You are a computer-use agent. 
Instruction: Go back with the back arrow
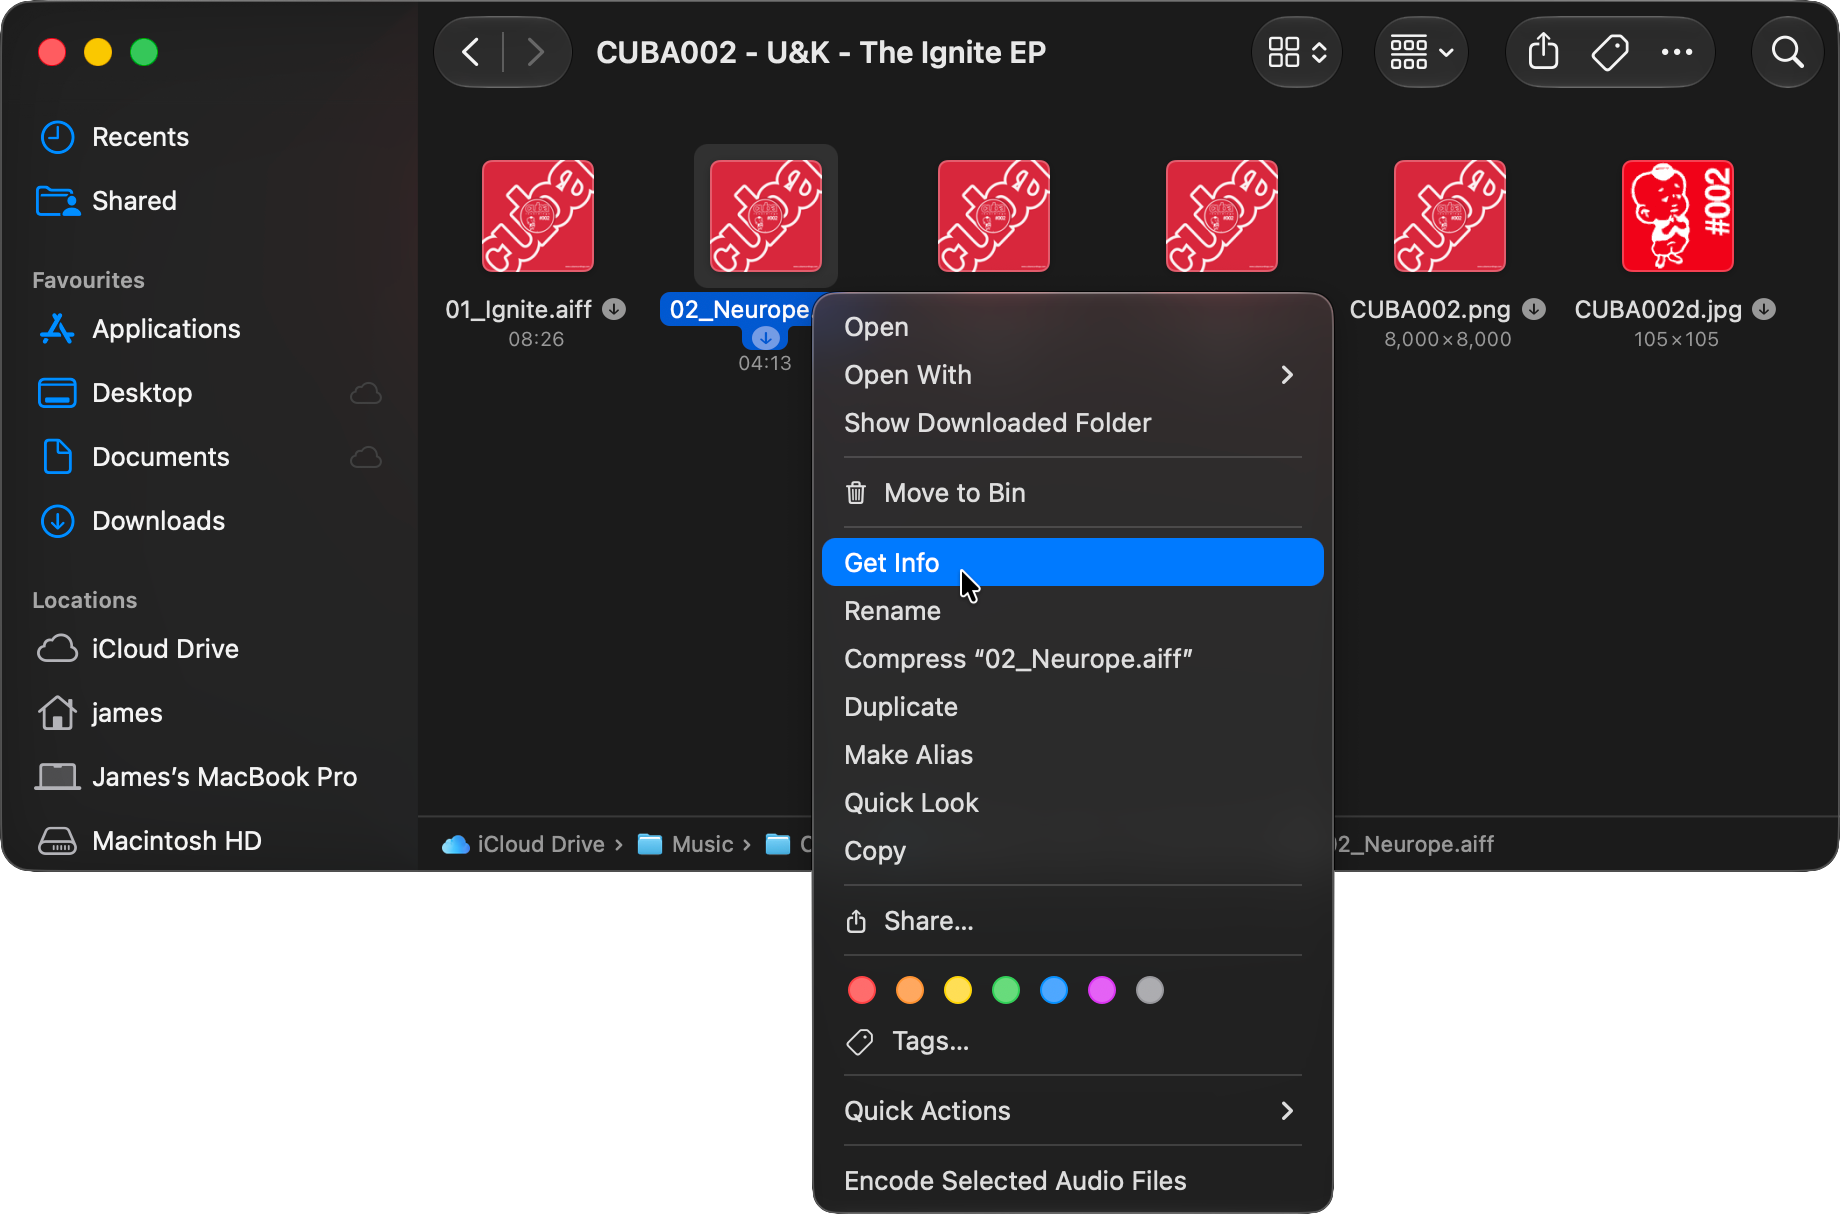pos(471,52)
